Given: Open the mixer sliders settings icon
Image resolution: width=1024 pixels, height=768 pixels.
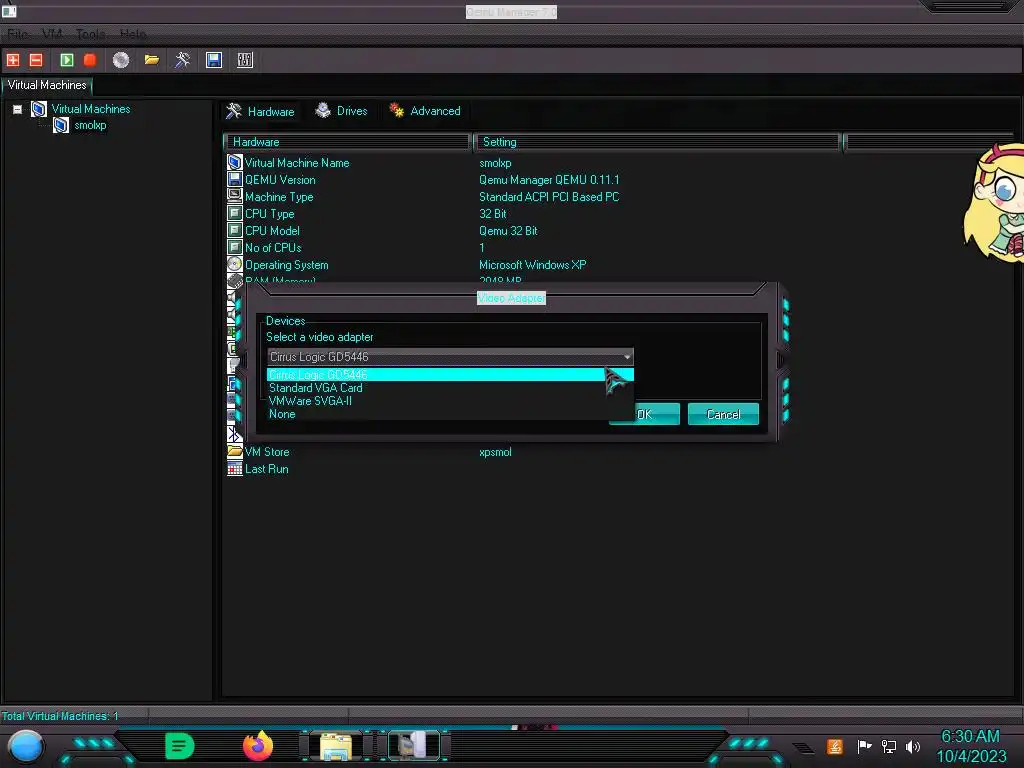Looking at the screenshot, I should (245, 60).
